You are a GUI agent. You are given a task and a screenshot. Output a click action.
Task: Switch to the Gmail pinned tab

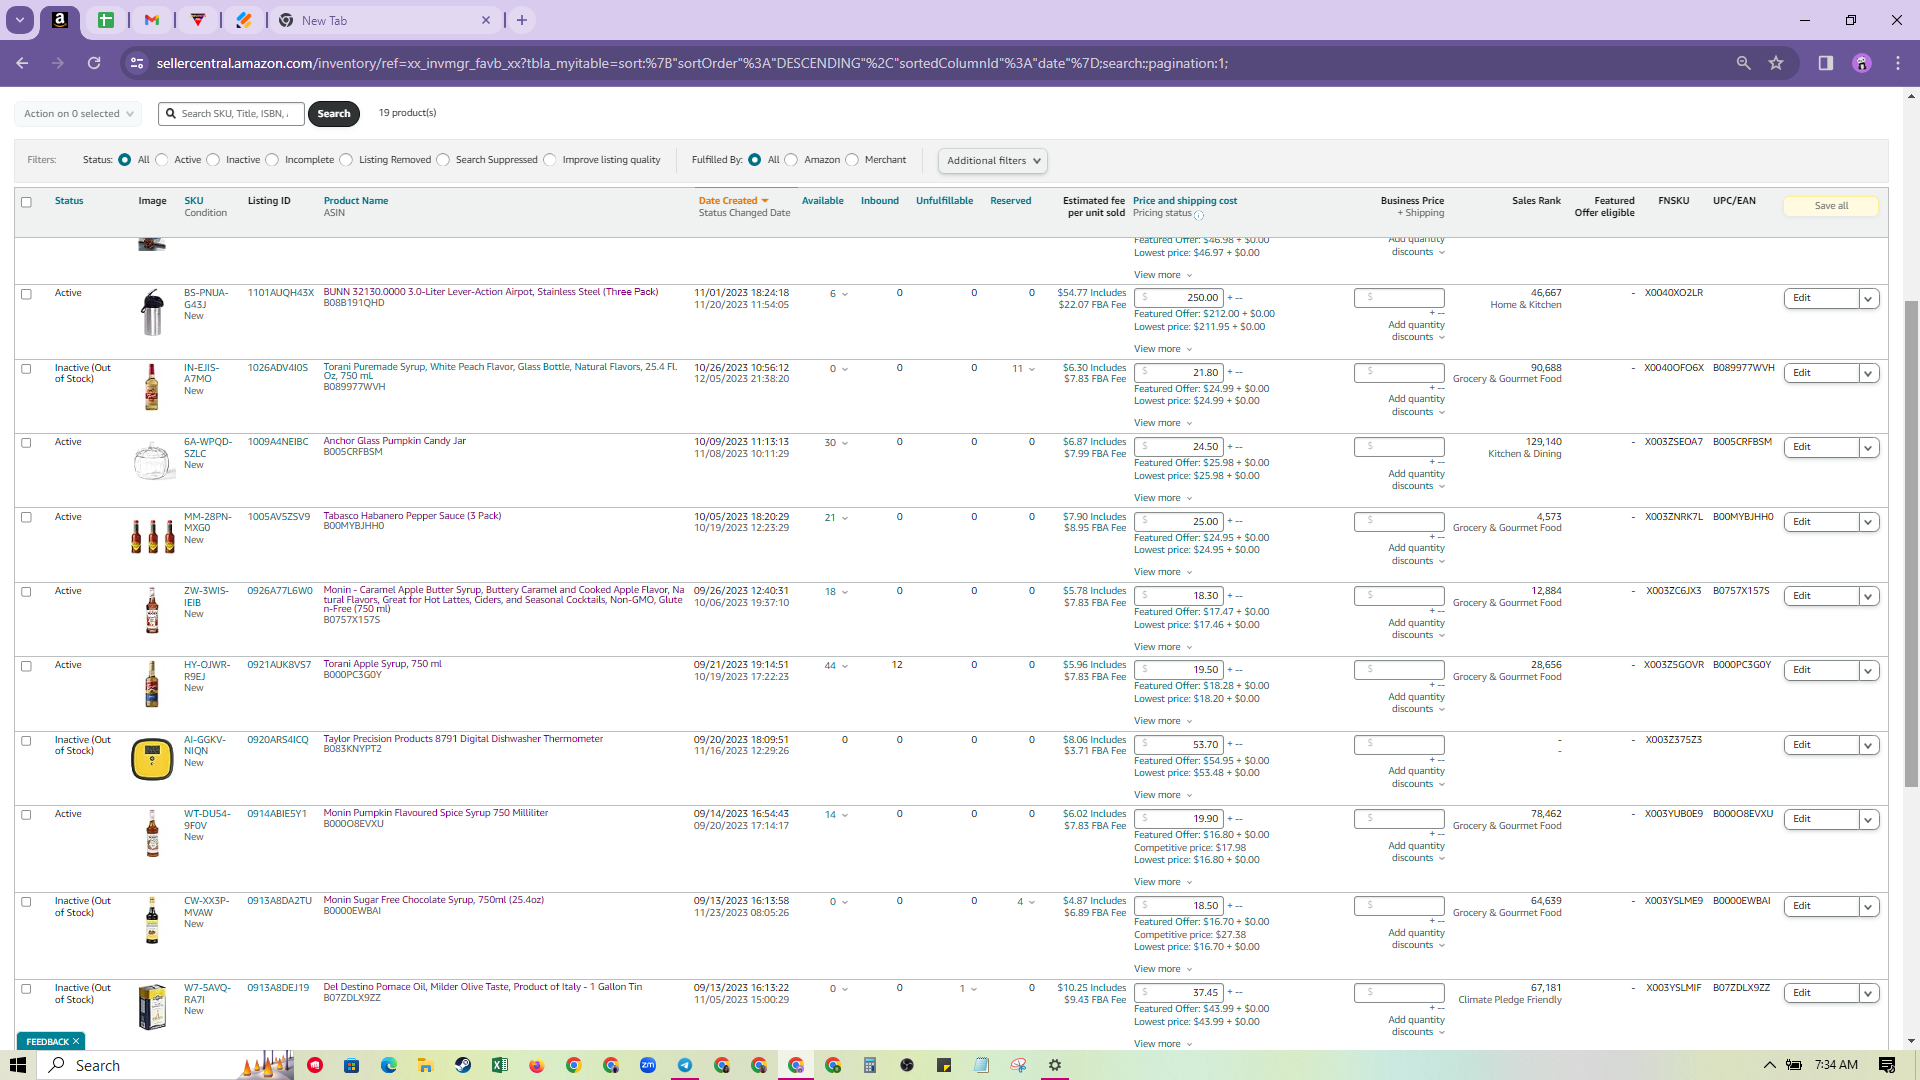(x=152, y=20)
